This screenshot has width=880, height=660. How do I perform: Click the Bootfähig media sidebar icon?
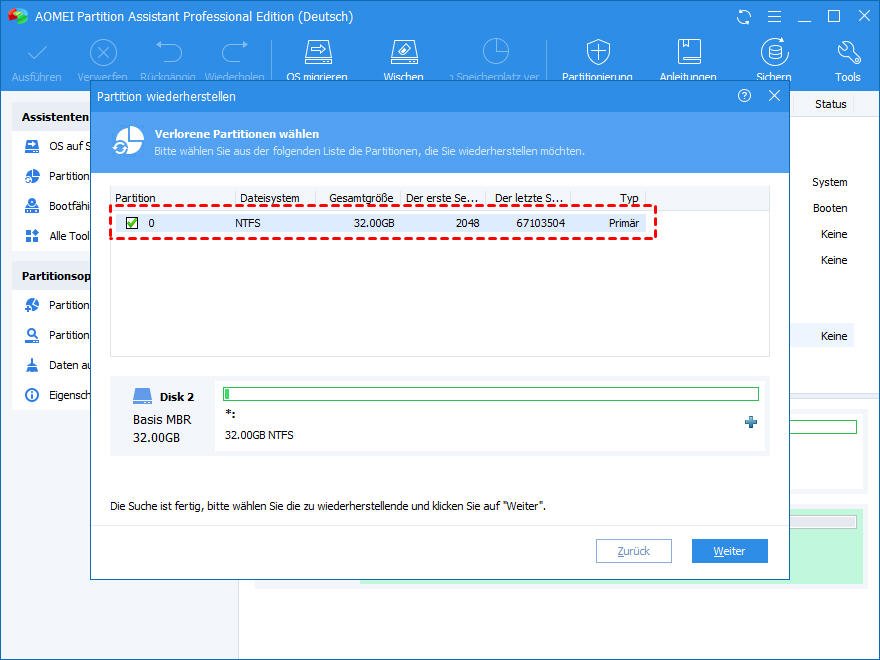pos(32,206)
